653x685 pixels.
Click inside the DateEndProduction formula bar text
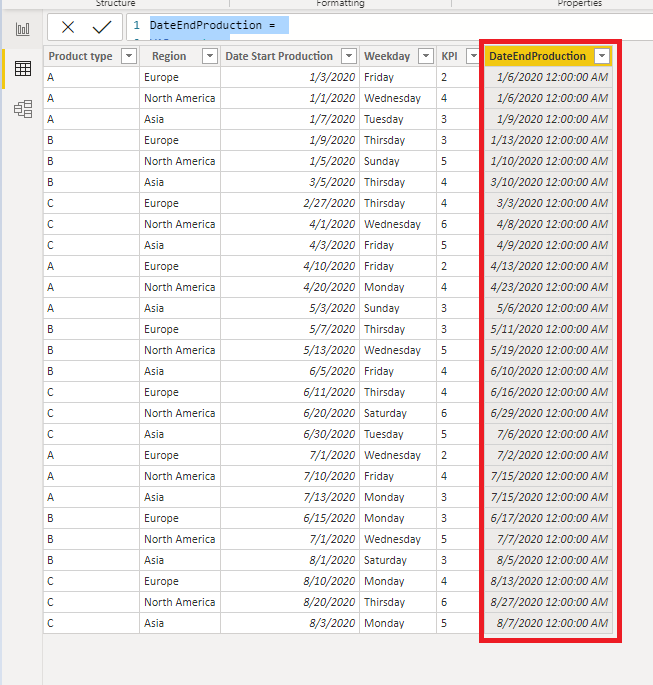click(x=212, y=25)
